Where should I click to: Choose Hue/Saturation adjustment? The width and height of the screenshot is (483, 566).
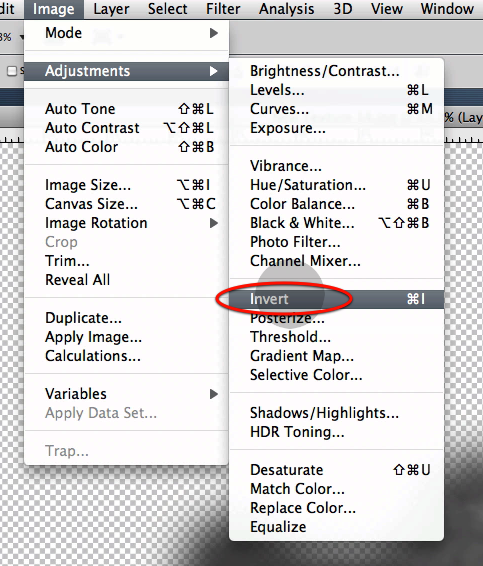click(336, 185)
